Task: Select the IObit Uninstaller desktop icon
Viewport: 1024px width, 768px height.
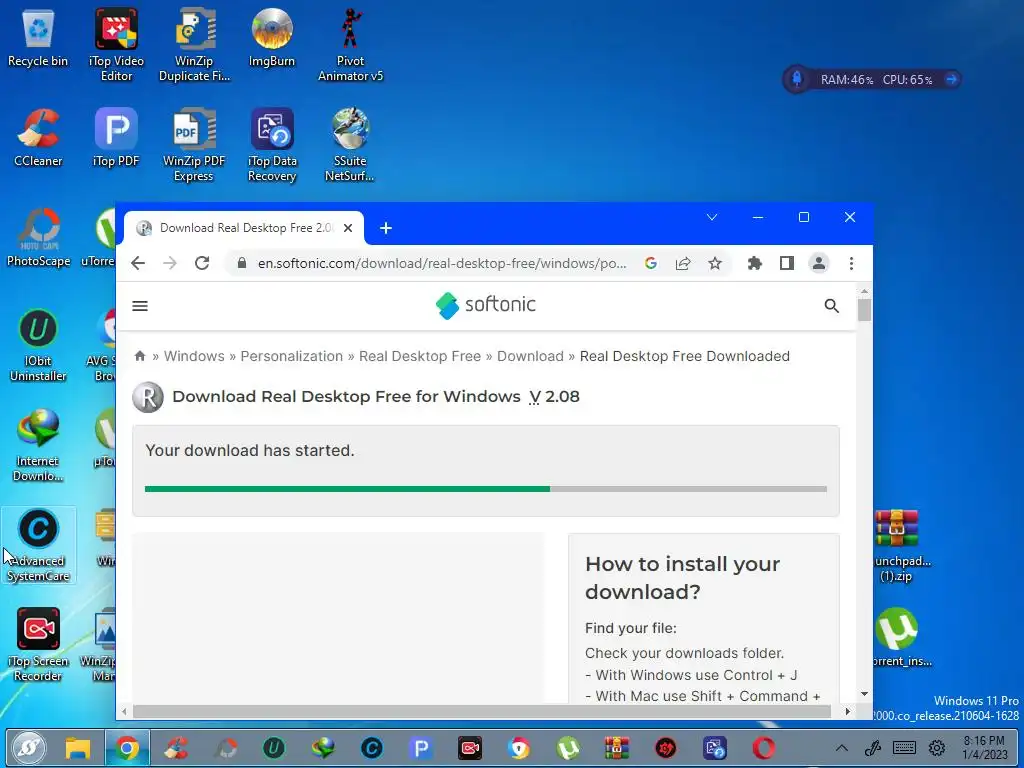Action: pos(38,345)
